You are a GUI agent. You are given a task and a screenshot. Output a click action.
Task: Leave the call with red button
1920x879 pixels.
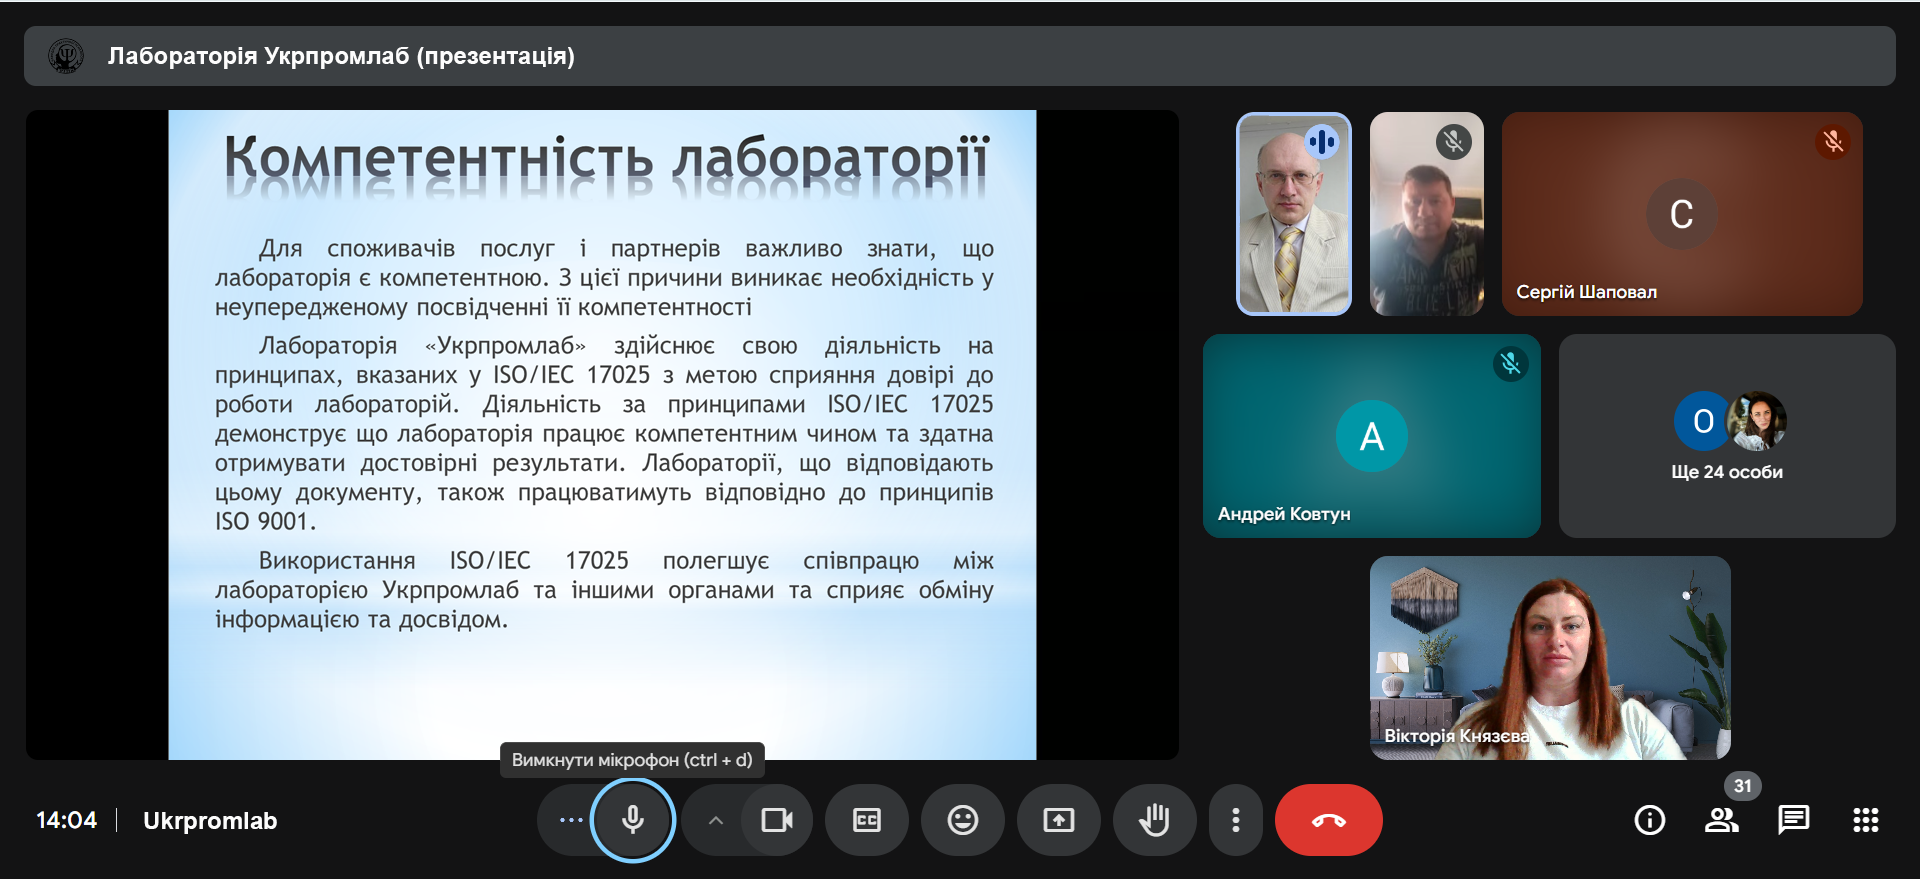point(1329,820)
